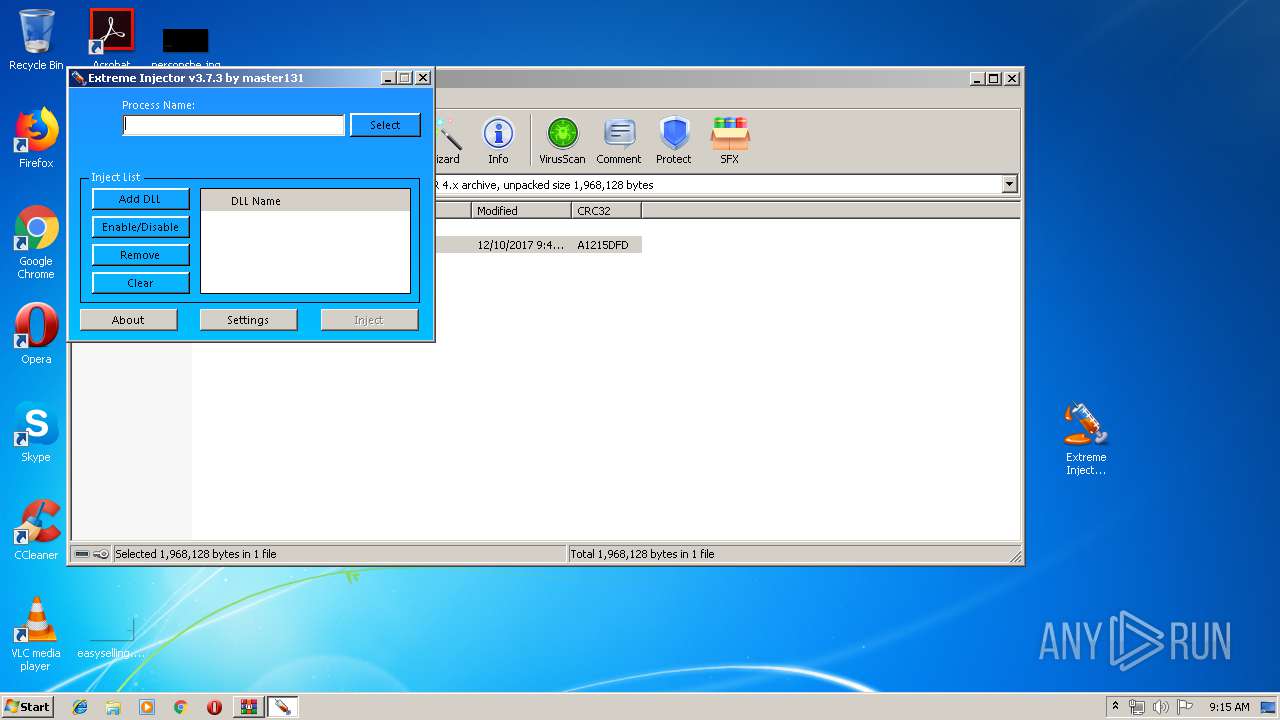1280x720 pixels.
Task: Sort by Modified column in WinRAR
Action: 521,210
